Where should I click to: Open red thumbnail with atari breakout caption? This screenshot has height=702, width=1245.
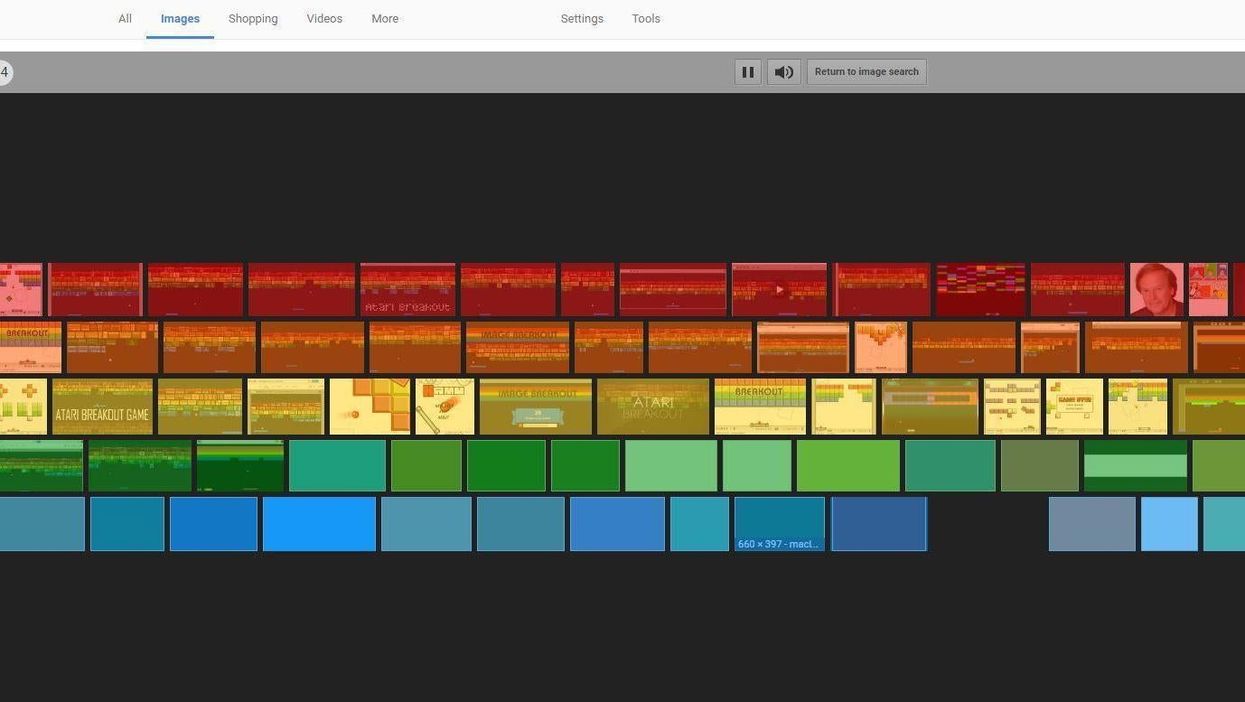pyautogui.click(x=407, y=289)
